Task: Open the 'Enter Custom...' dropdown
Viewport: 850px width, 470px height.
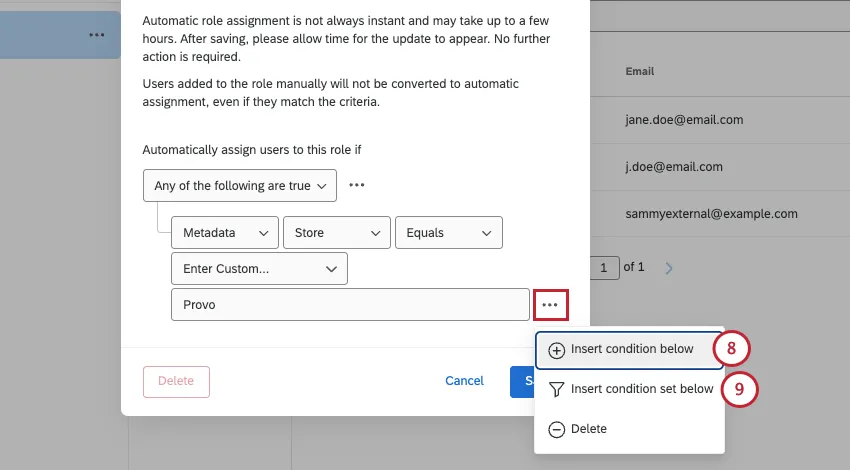Action: 259,268
